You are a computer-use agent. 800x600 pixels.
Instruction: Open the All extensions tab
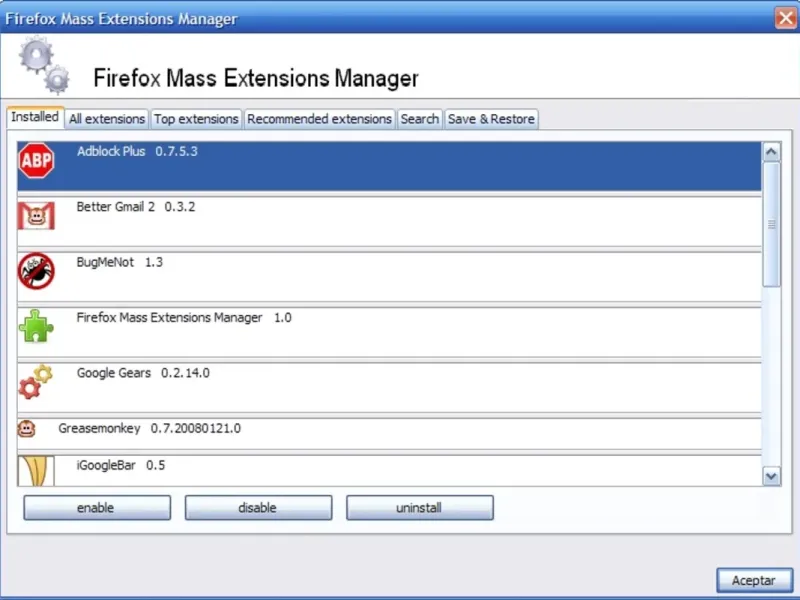[107, 119]
